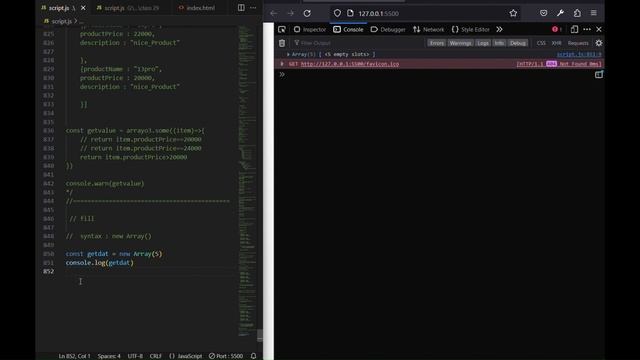Toggle the CSS filter
The width and height of the screenshot is (640, 360).
coord(541,43)
